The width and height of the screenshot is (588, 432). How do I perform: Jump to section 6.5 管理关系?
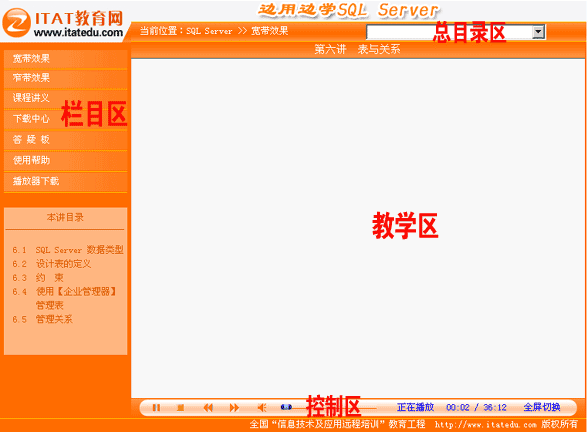(42, 320)
